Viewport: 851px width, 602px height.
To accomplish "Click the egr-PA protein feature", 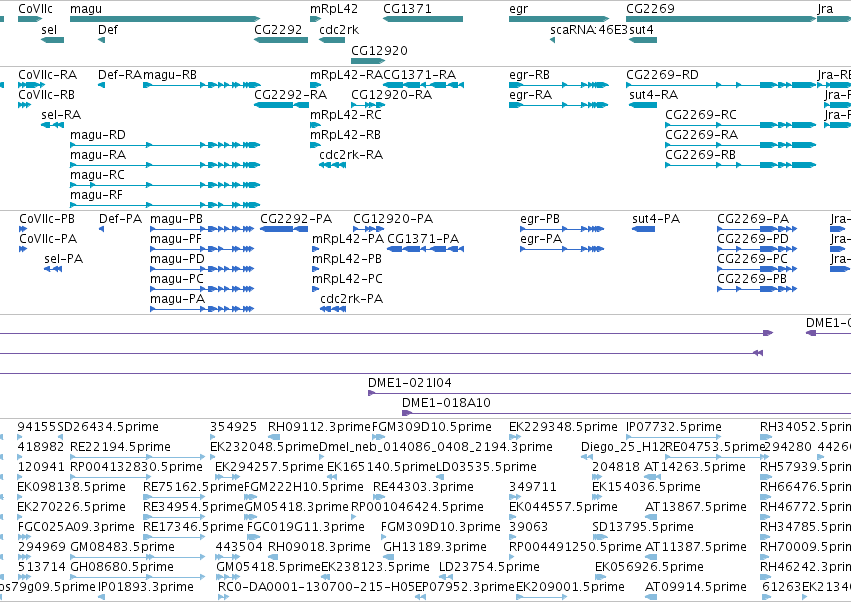I will pyautogui.click(x=562, y=249).
